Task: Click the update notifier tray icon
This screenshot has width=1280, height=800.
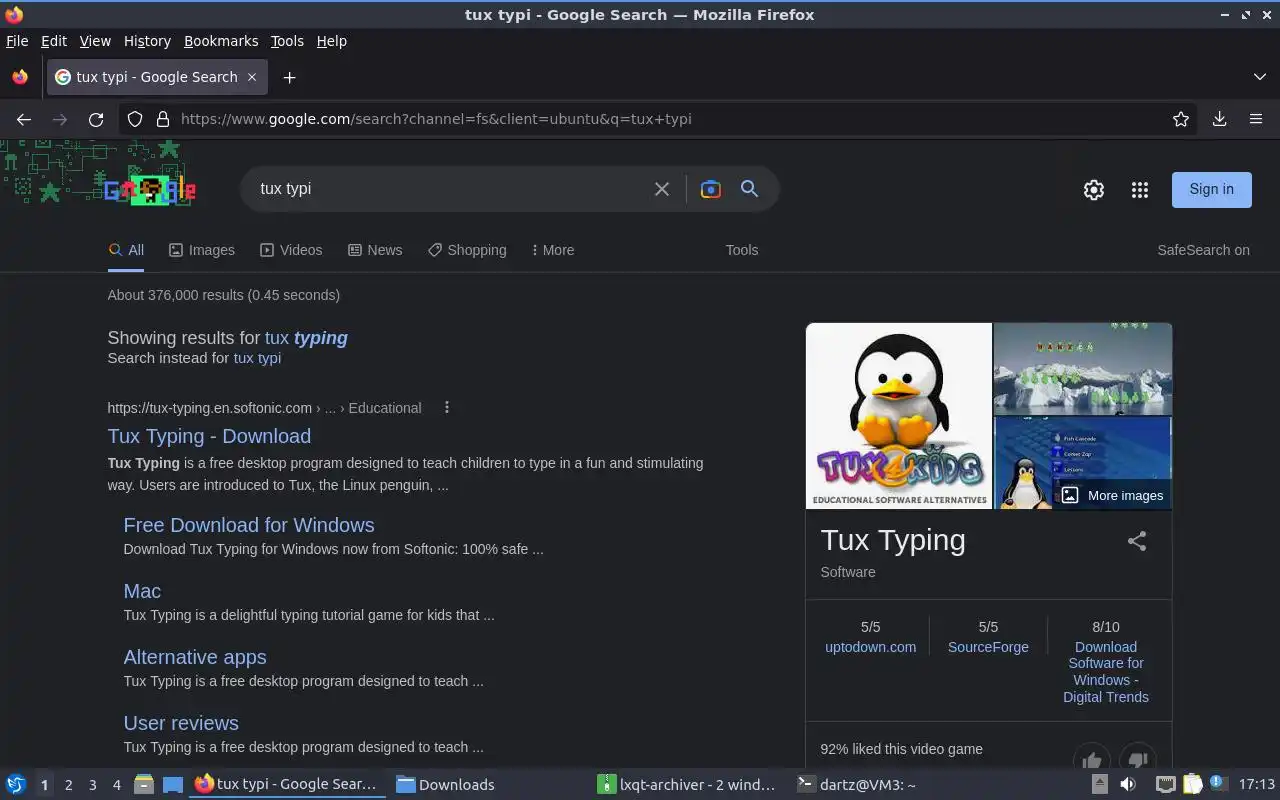Action: point(1218,784)
